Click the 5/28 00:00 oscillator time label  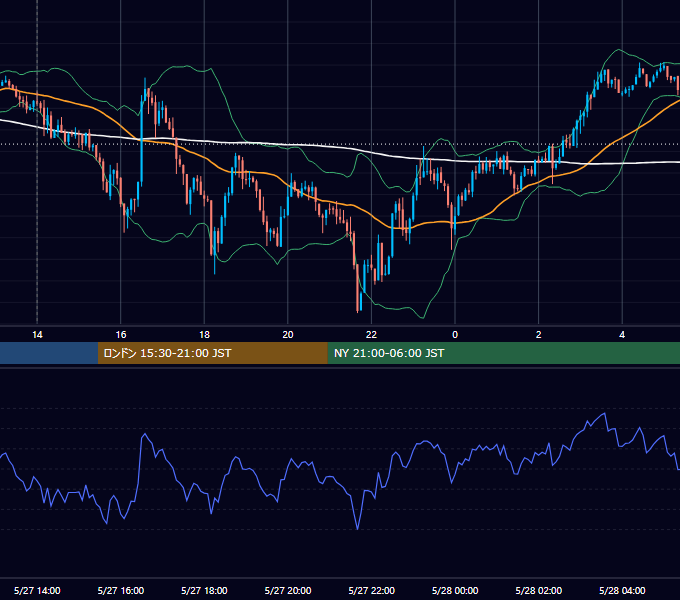(x=455, y=590)
